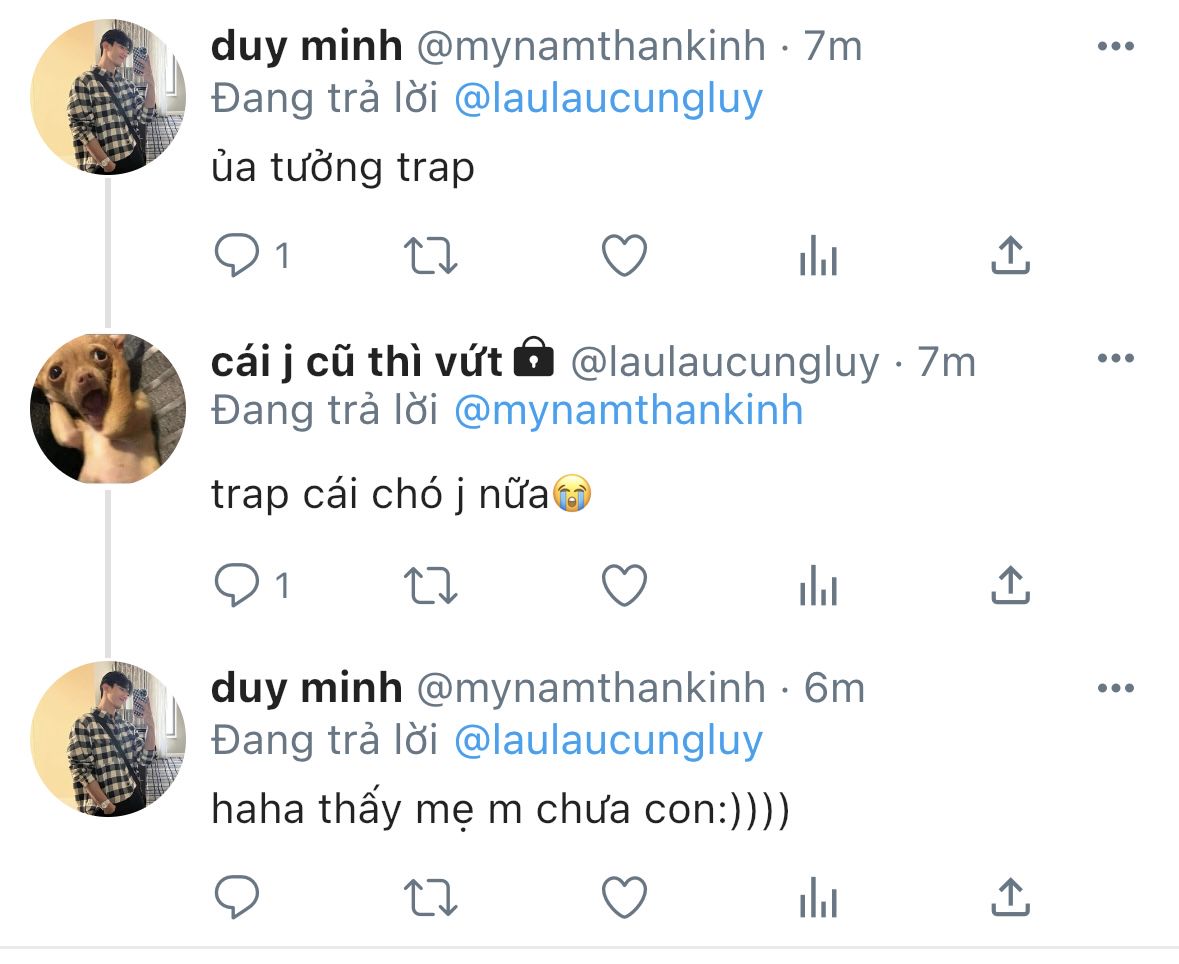Open more options on the 6m duy minh tweet
Image resolution: width=1179 pixels, height=964 pixels.
[1116, 688]
